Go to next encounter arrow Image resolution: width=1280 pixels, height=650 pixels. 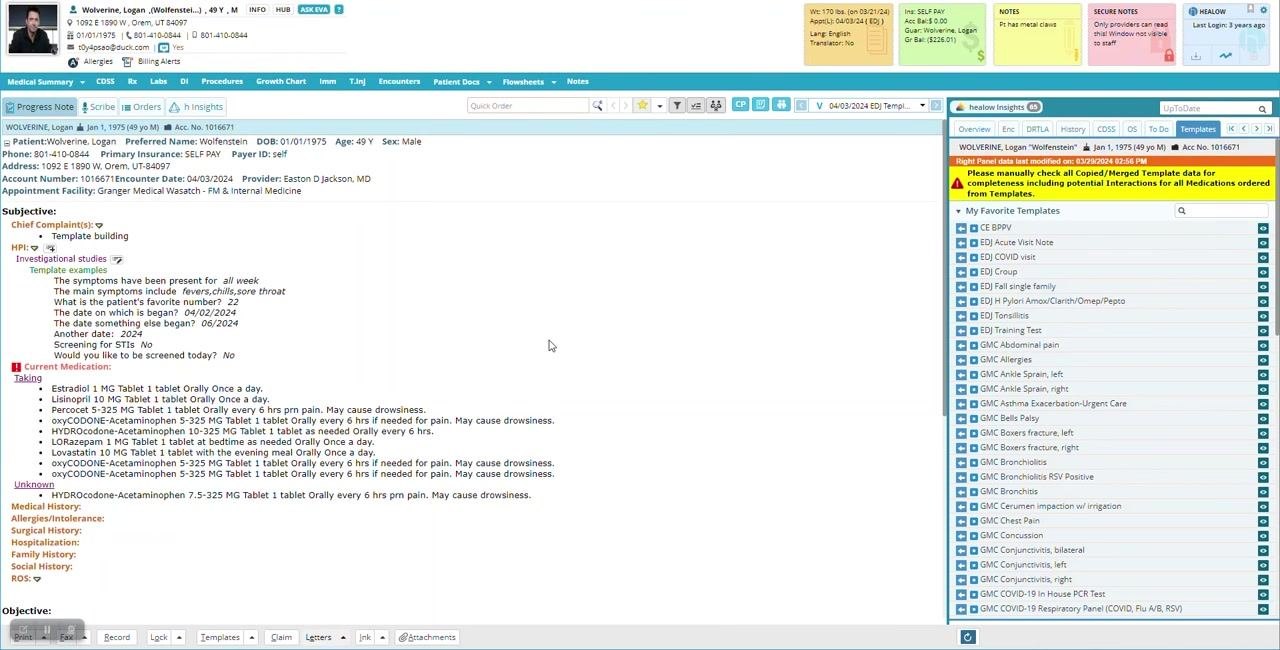click(x=936, y=106)
